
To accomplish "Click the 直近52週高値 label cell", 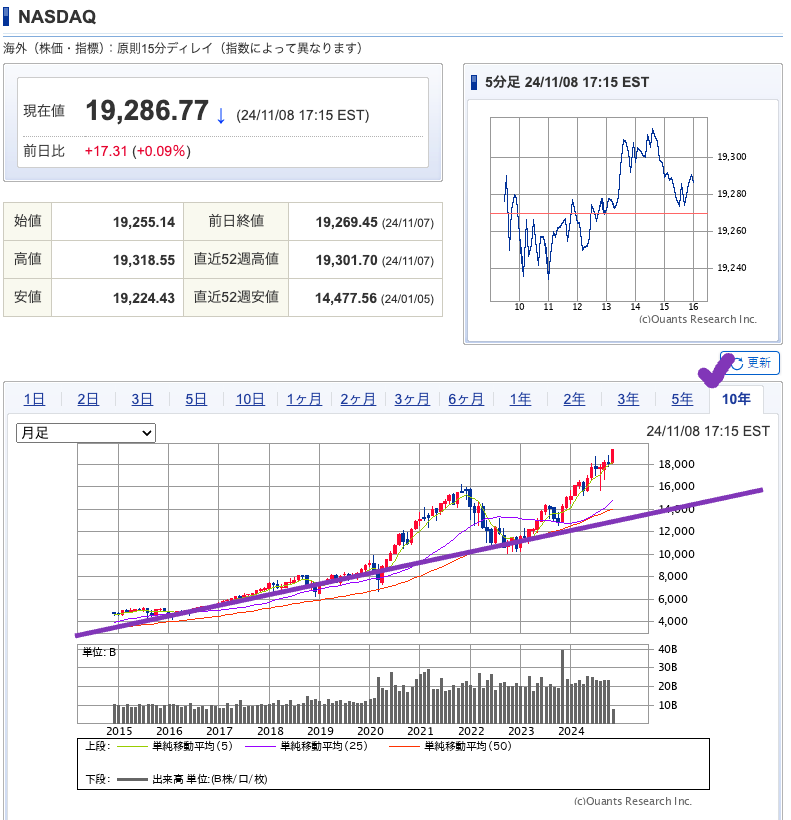I will pyautogui.click(x=236, y=259).
